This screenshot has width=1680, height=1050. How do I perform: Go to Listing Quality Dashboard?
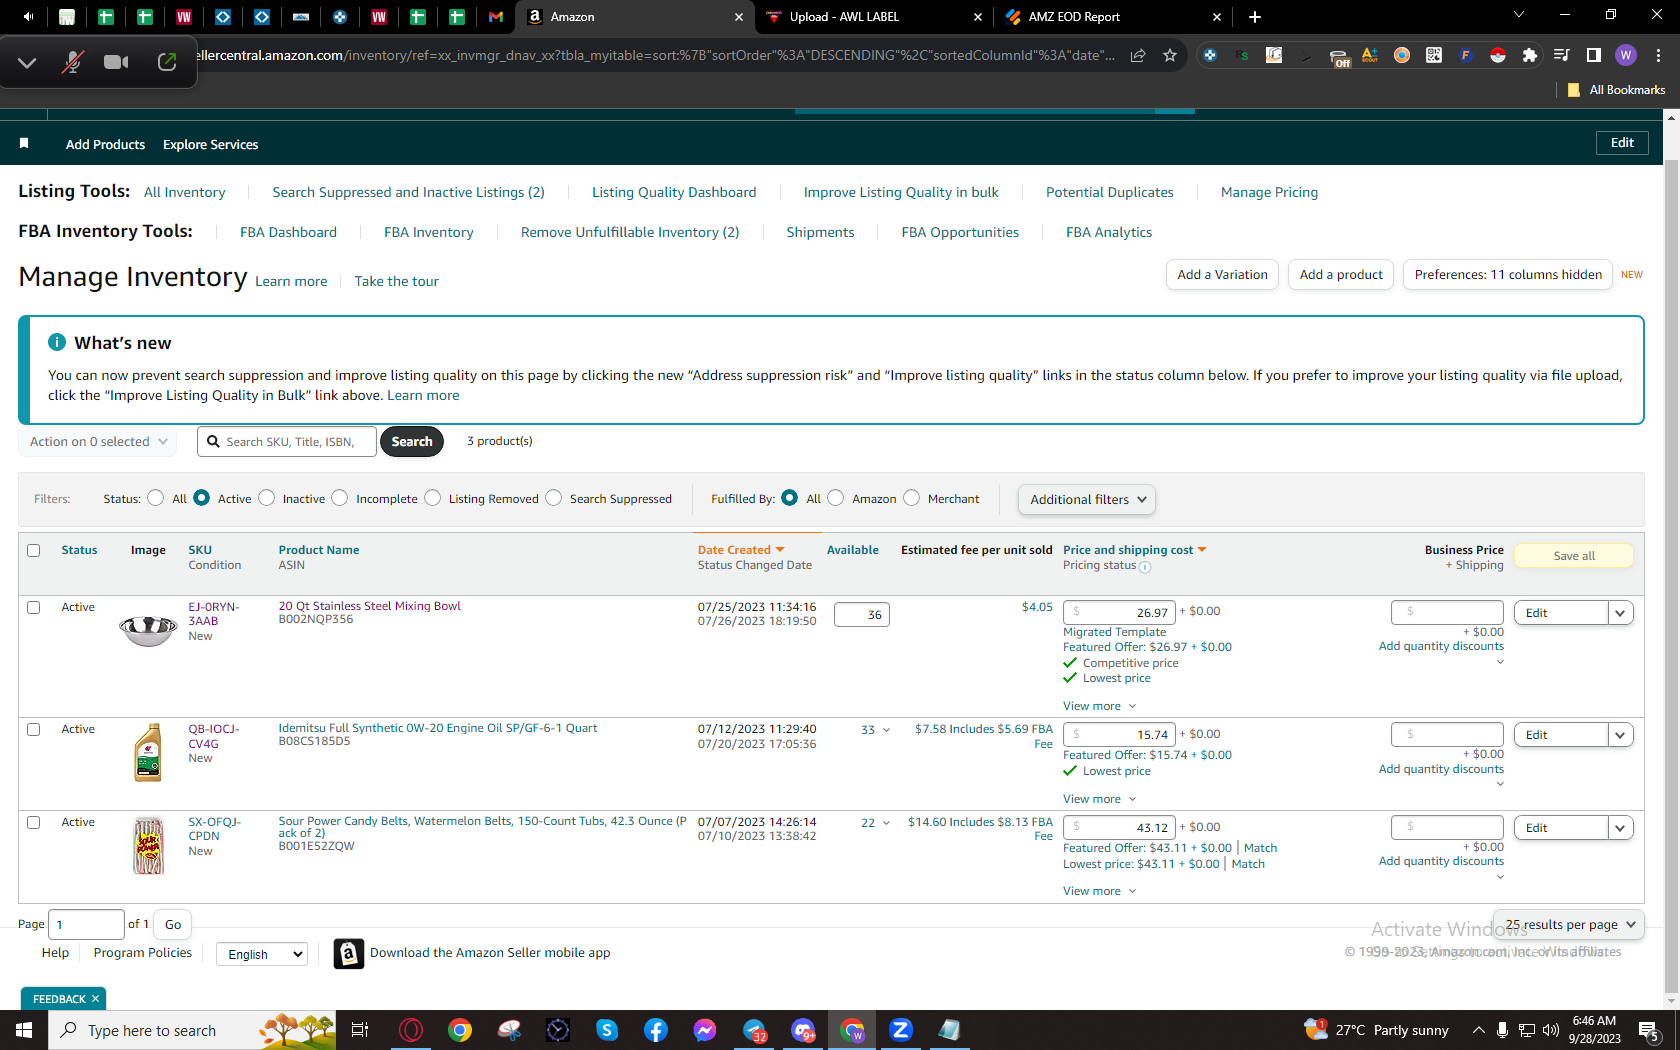click(x=674, y=192)
